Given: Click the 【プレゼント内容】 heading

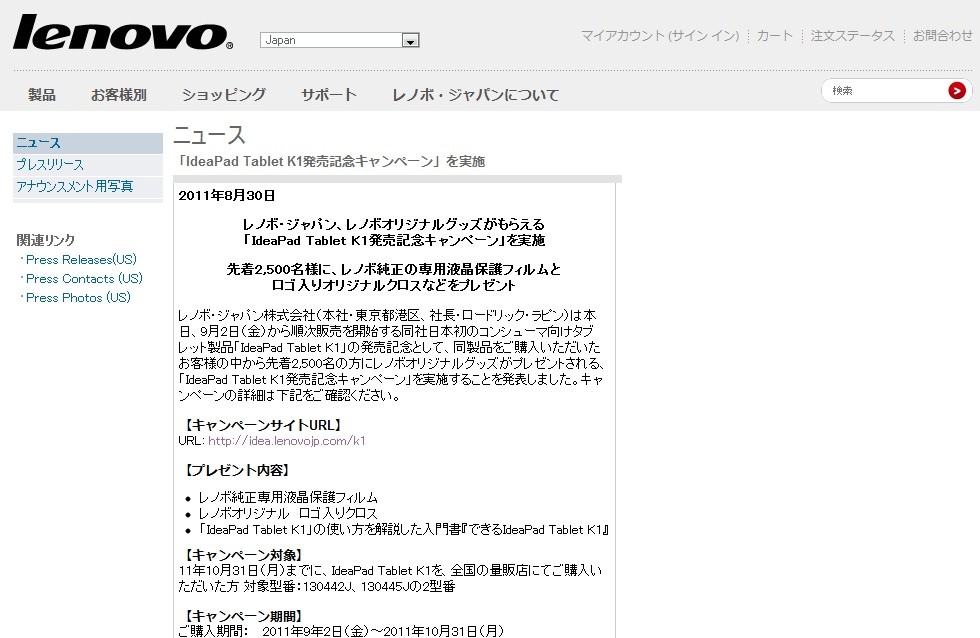Looking at the screenshot, I should [238, 470].
